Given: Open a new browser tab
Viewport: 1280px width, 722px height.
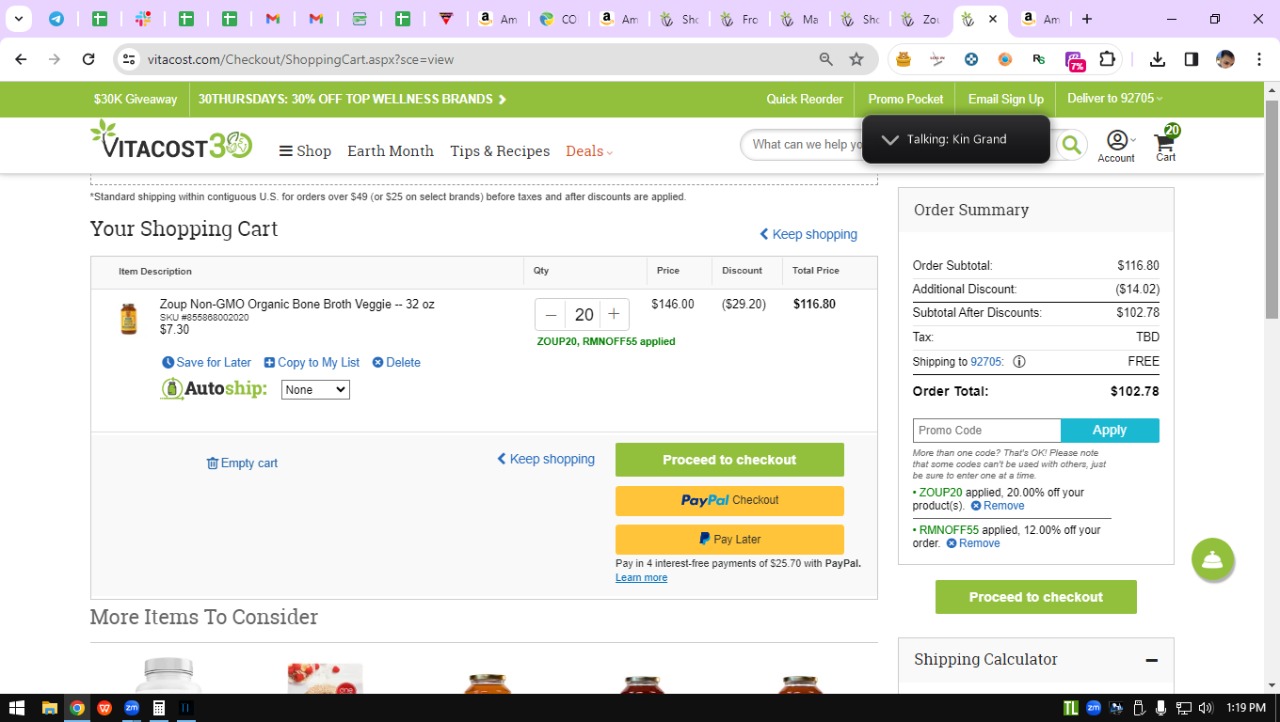Looking at the screenshot, I should pos(1087,18).
